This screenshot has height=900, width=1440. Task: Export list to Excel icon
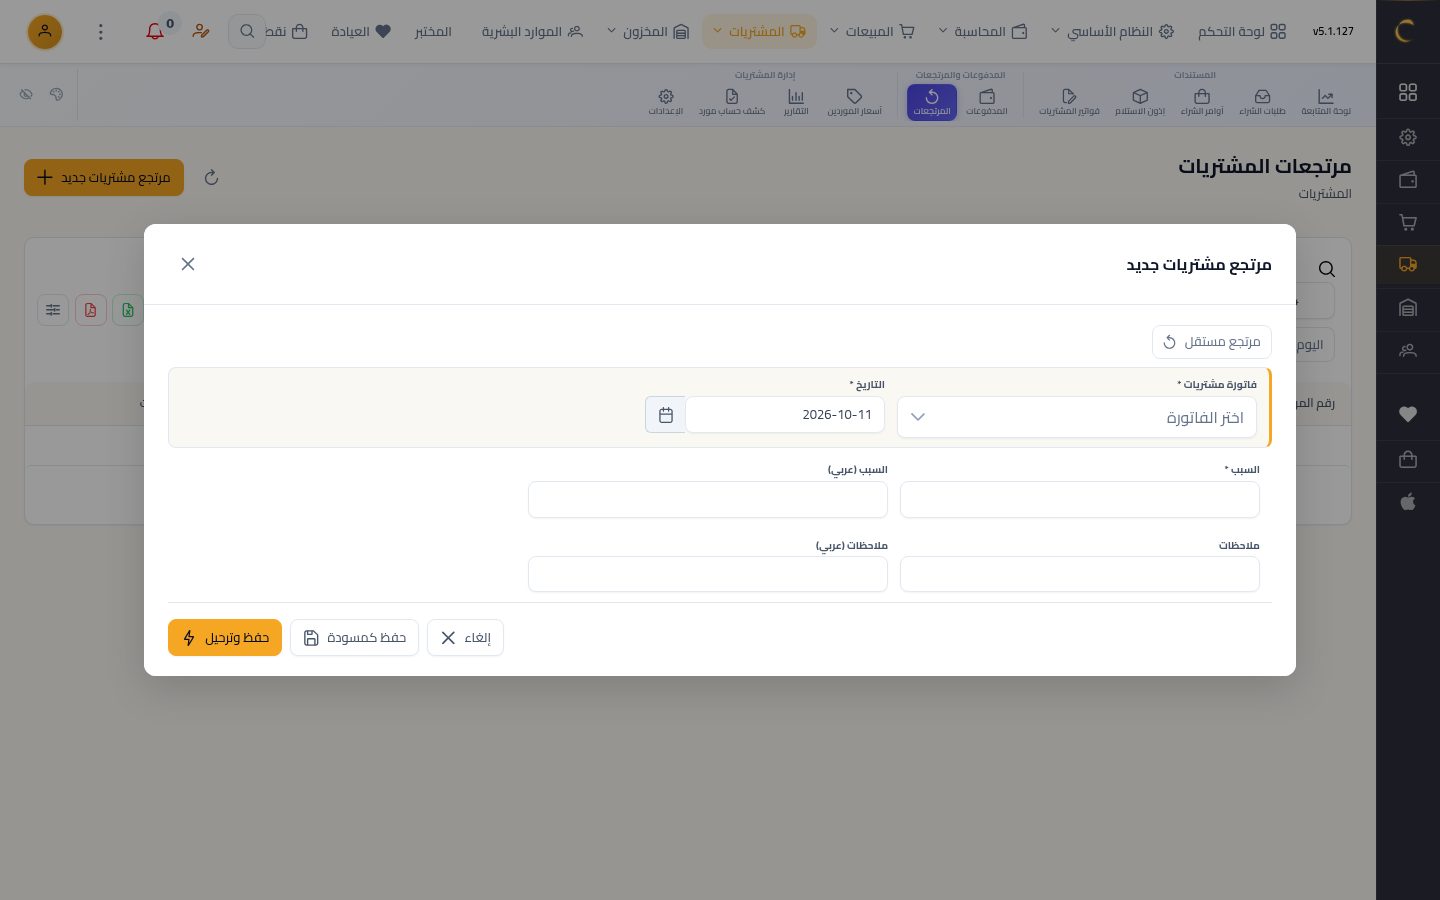coord(128,310)
